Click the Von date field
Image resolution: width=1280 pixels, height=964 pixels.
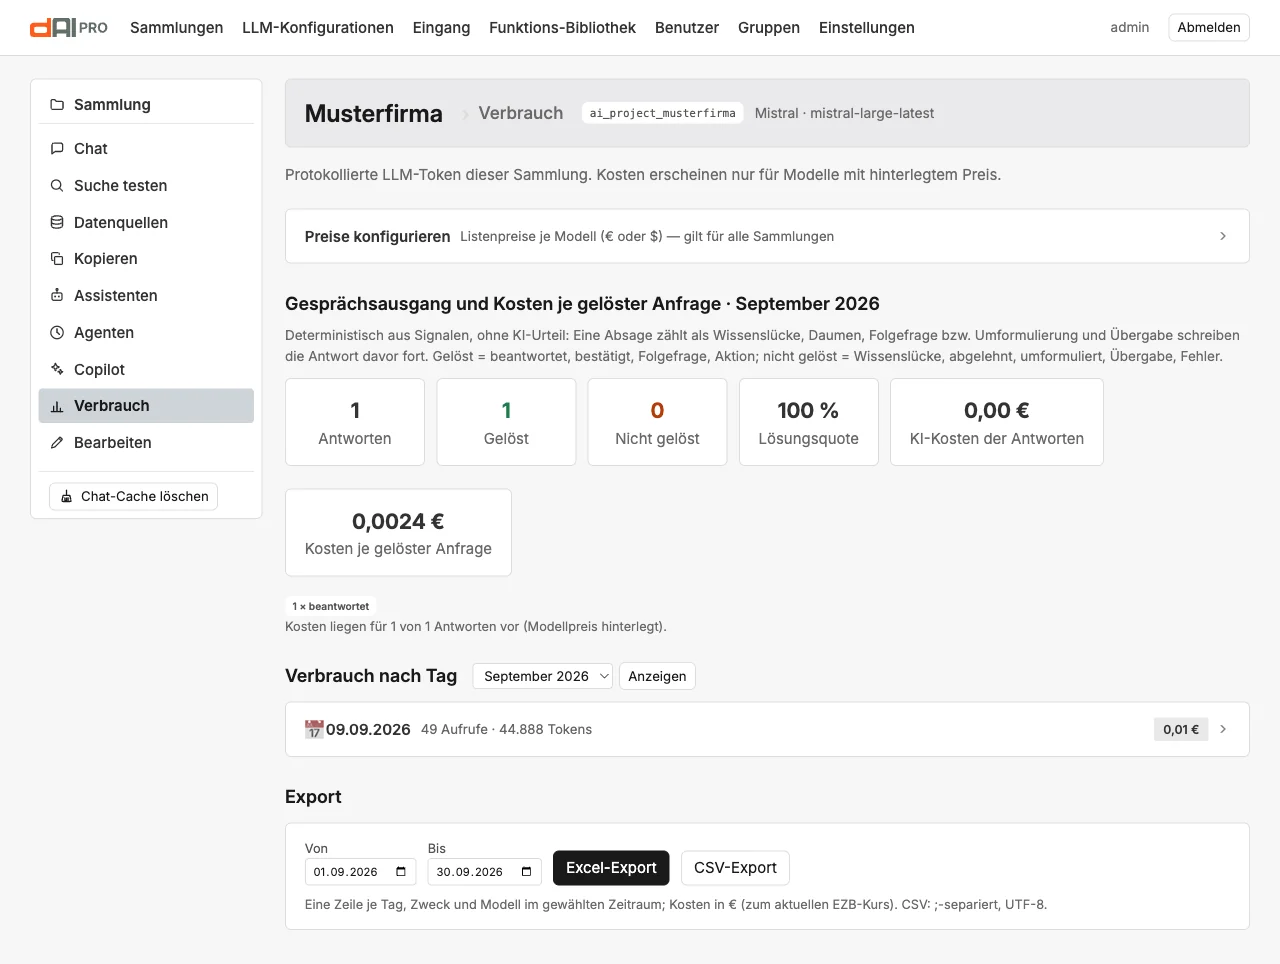(359, 872)
